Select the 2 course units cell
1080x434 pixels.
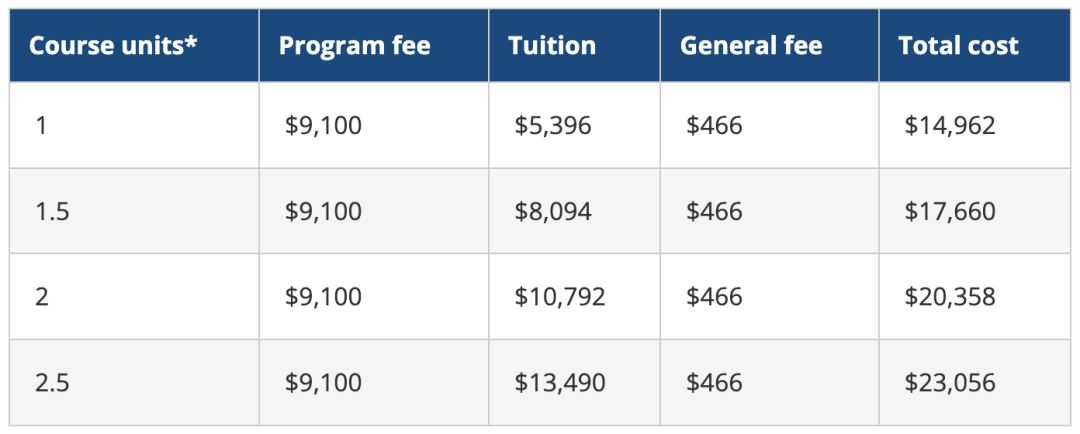point(134,296)
